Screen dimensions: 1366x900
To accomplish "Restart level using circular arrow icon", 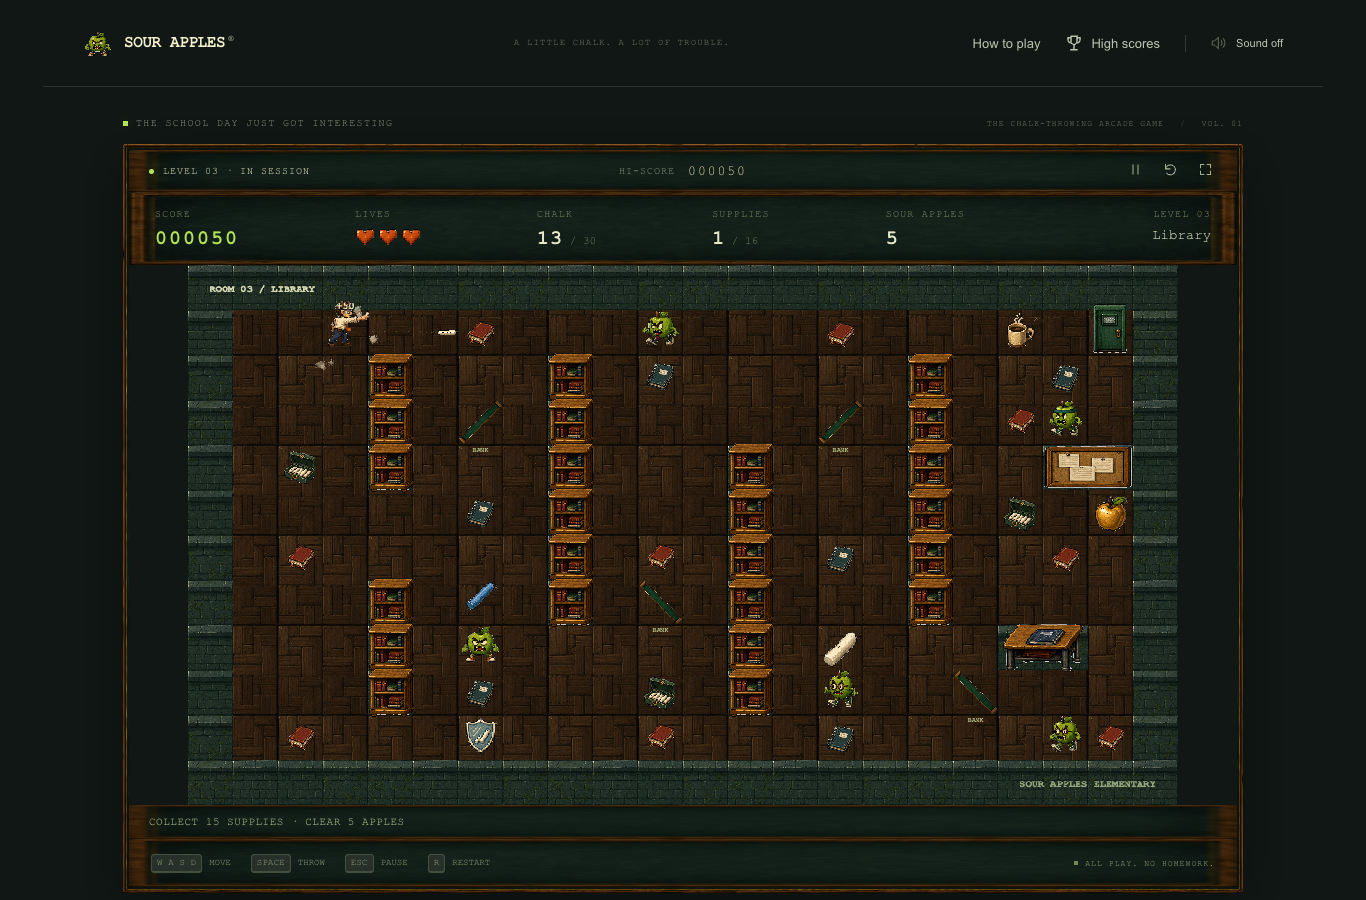I will coord(1170,170).
